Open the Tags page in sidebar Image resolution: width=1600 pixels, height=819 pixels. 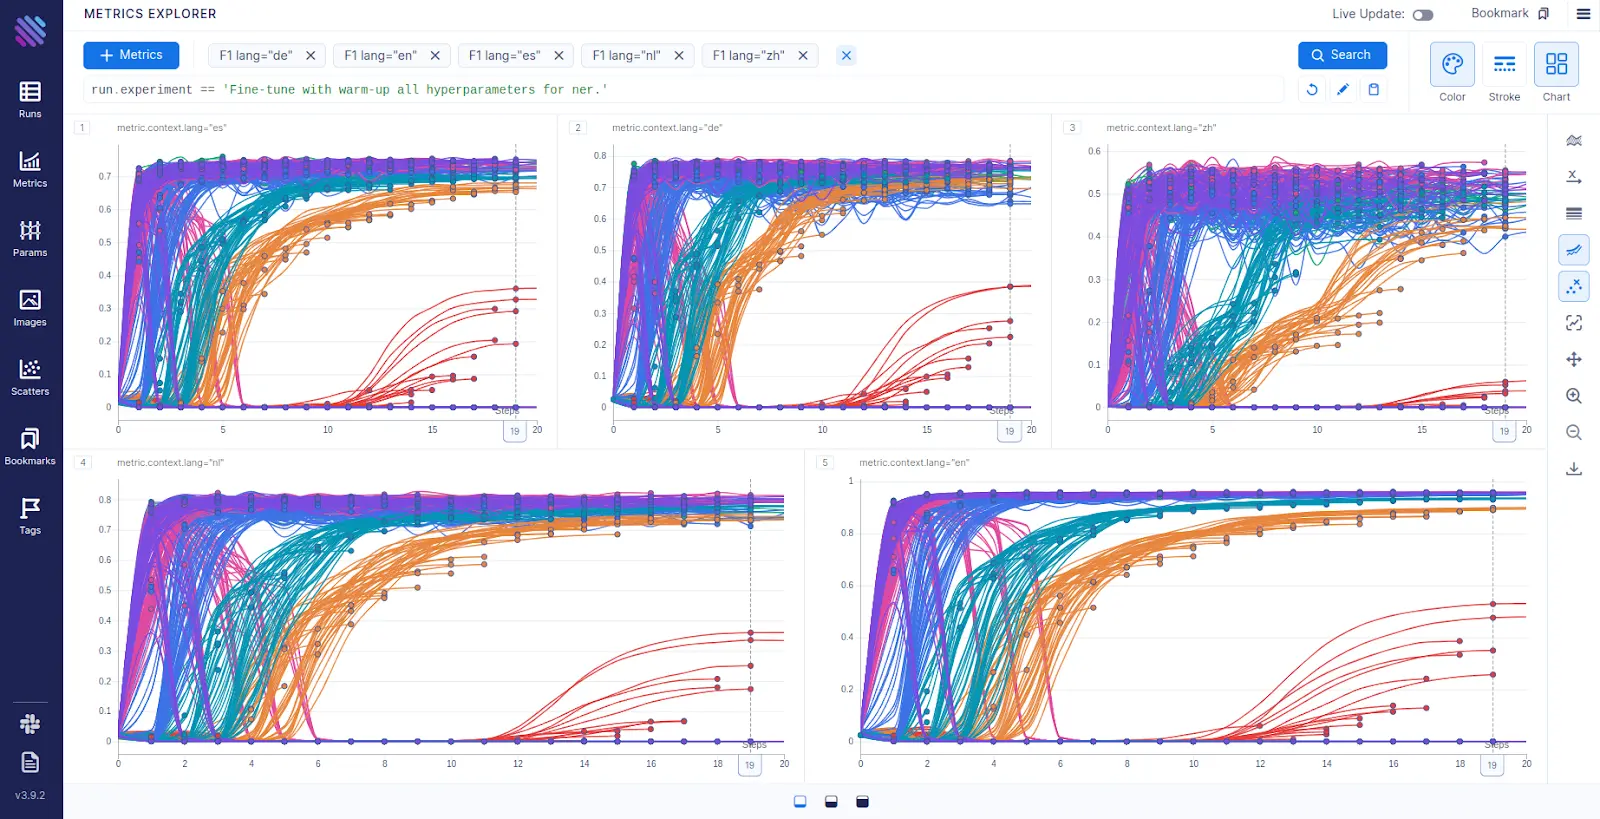[x=30, y=516]
